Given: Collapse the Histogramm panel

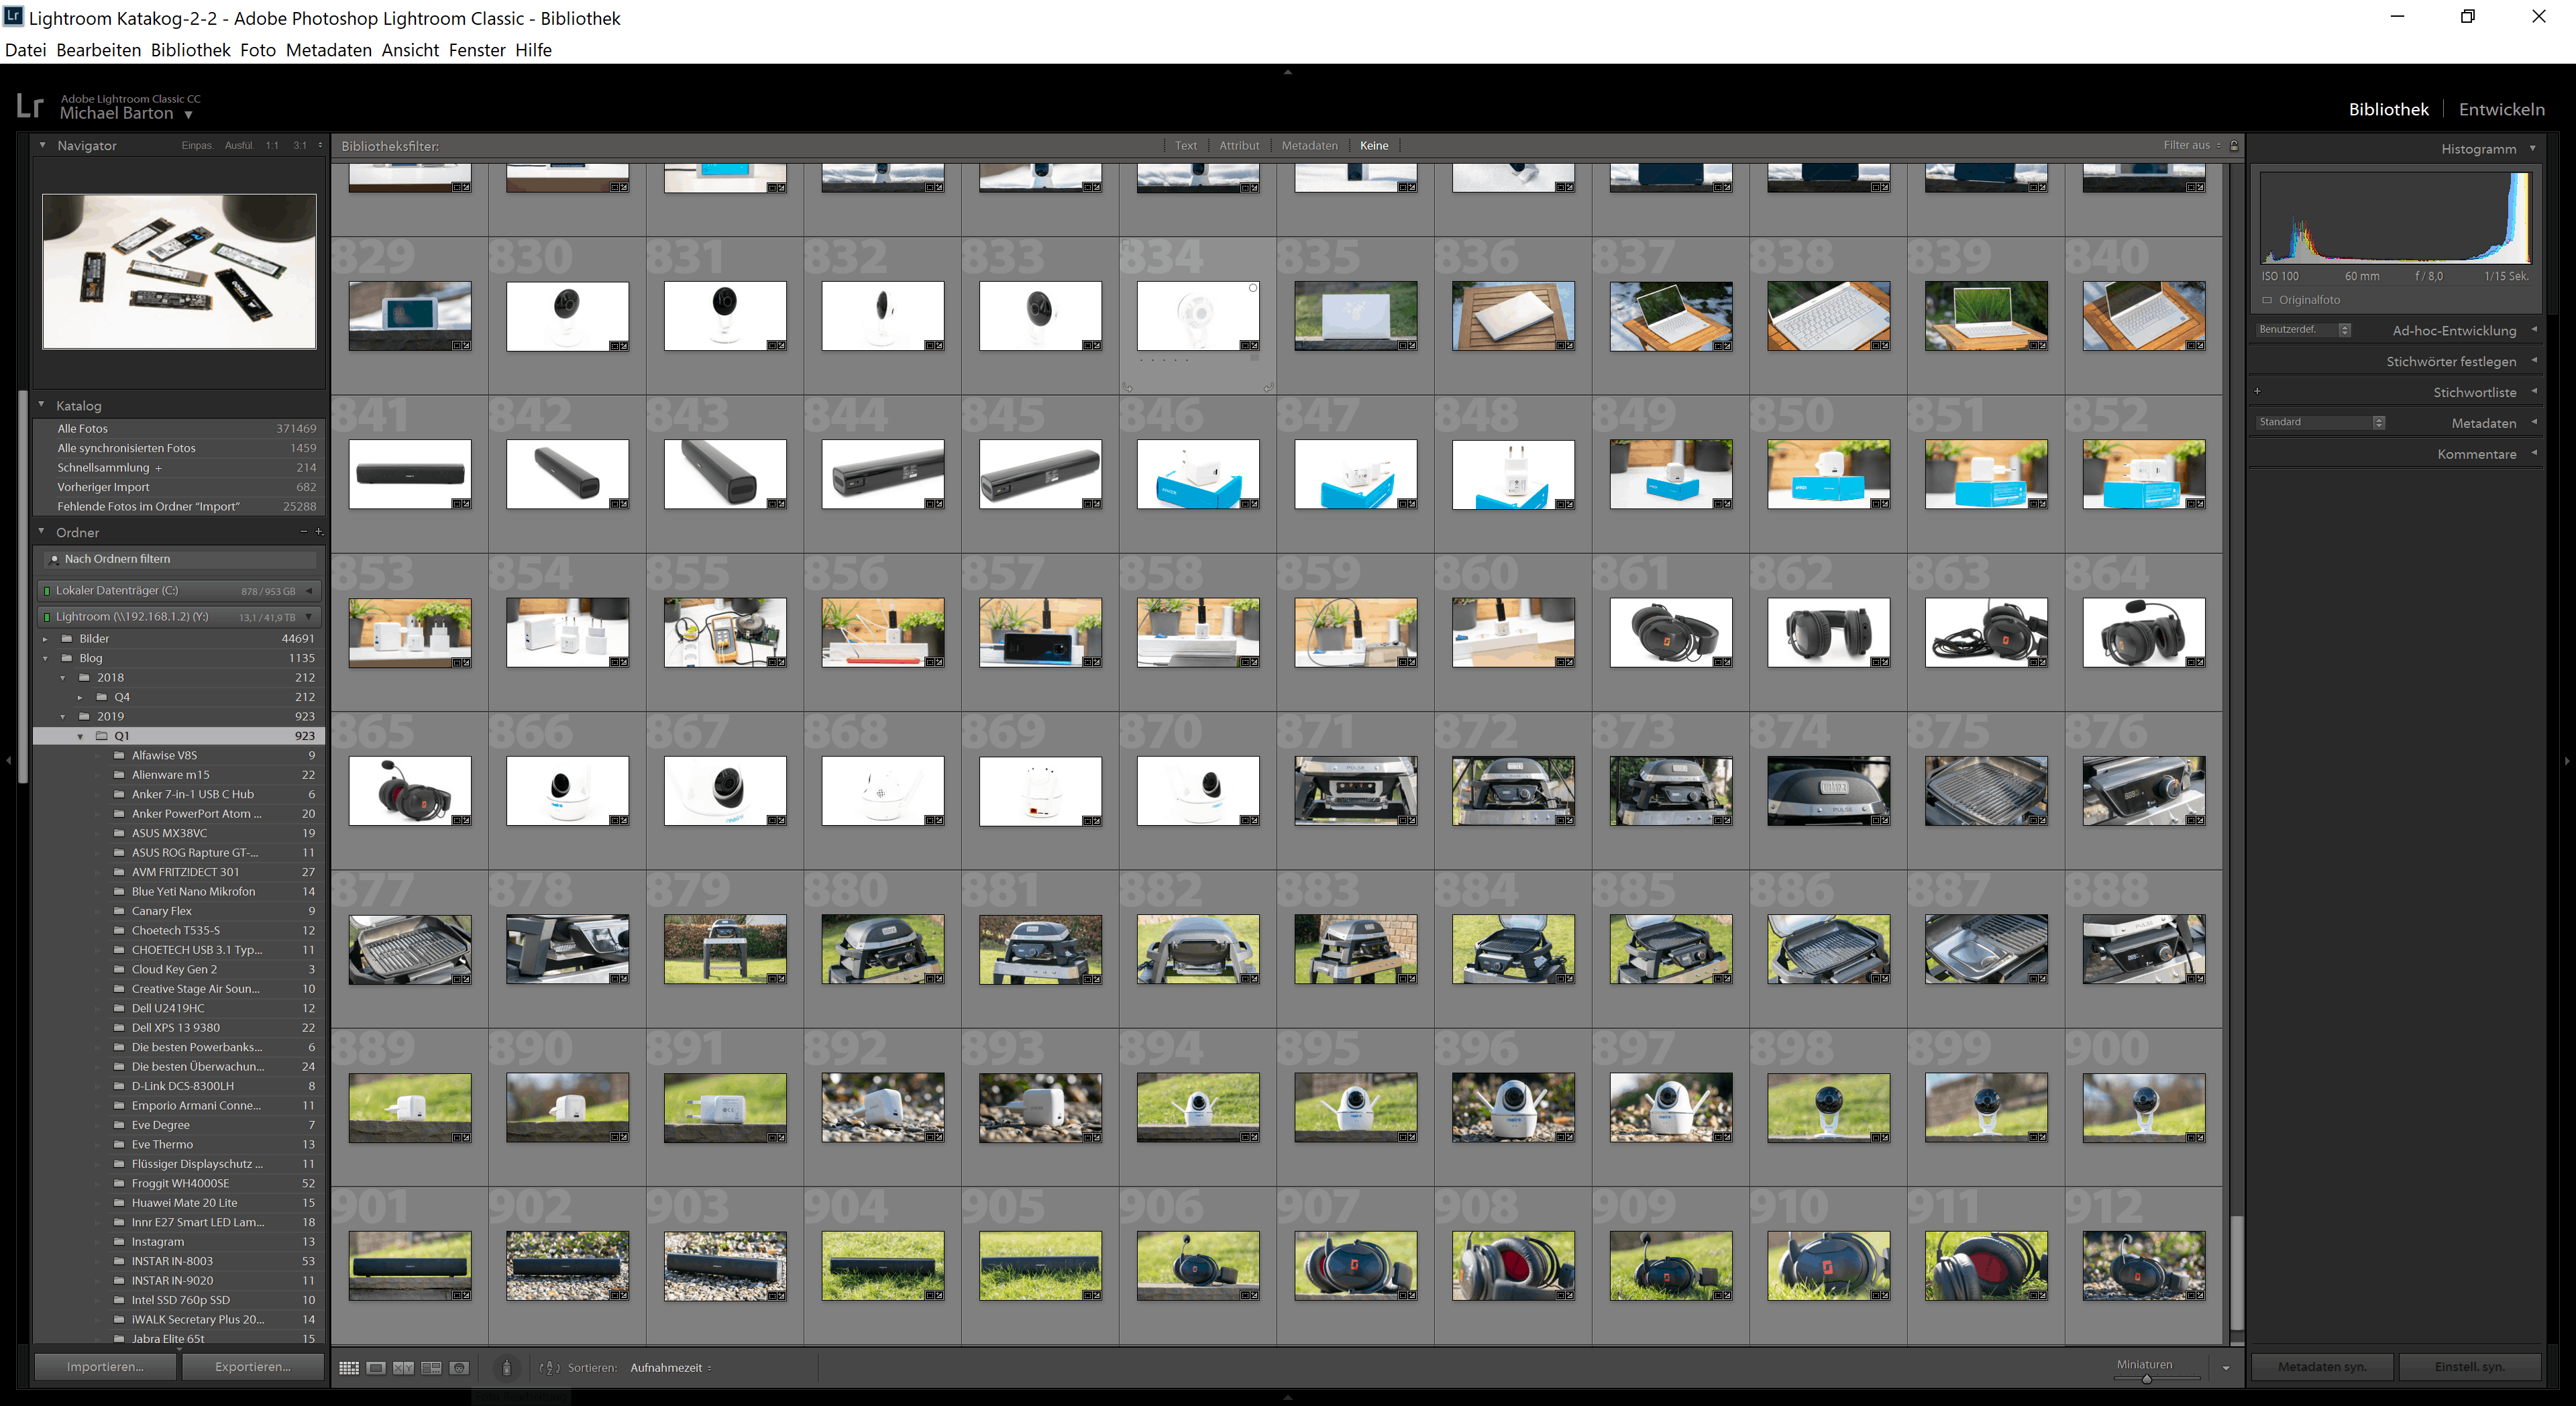Looking at the screenshot, I should 2533,149.
